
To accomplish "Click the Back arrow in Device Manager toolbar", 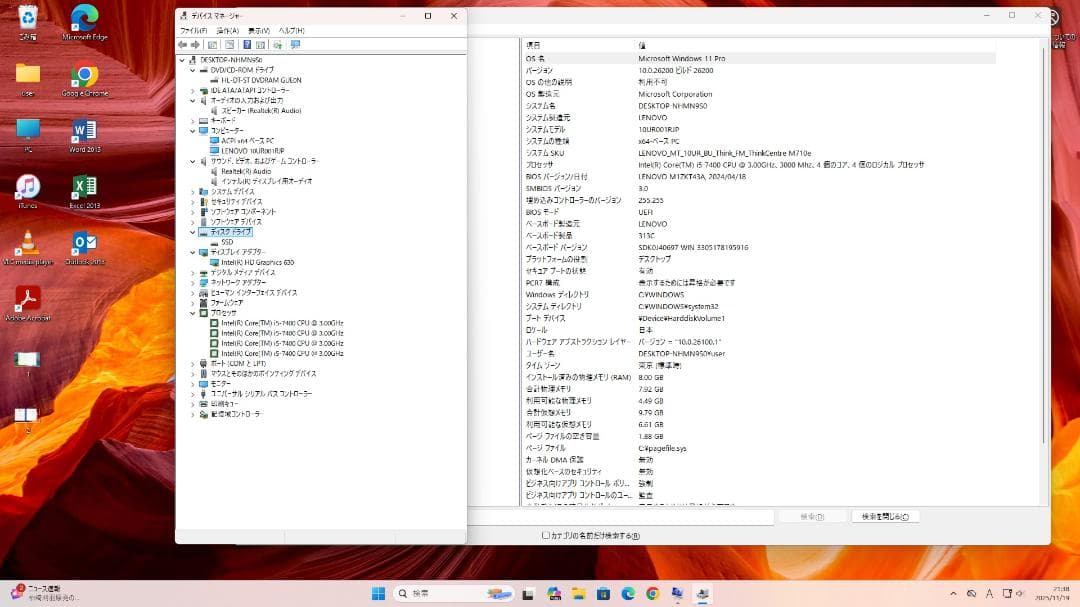I will [182, 45].
